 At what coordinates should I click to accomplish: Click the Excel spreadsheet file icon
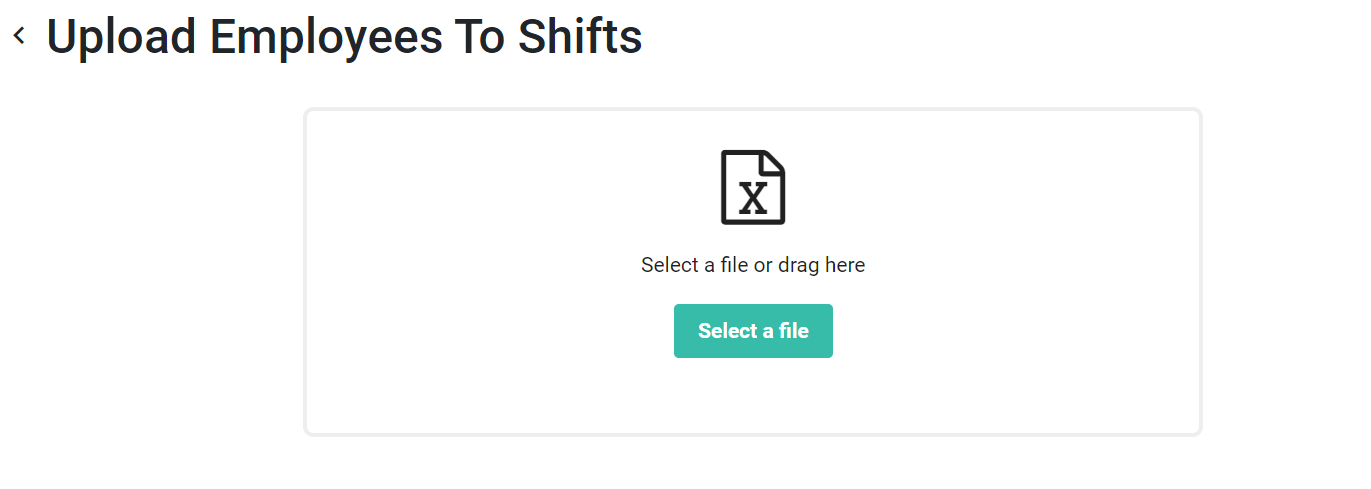click(x=753, y=187)
